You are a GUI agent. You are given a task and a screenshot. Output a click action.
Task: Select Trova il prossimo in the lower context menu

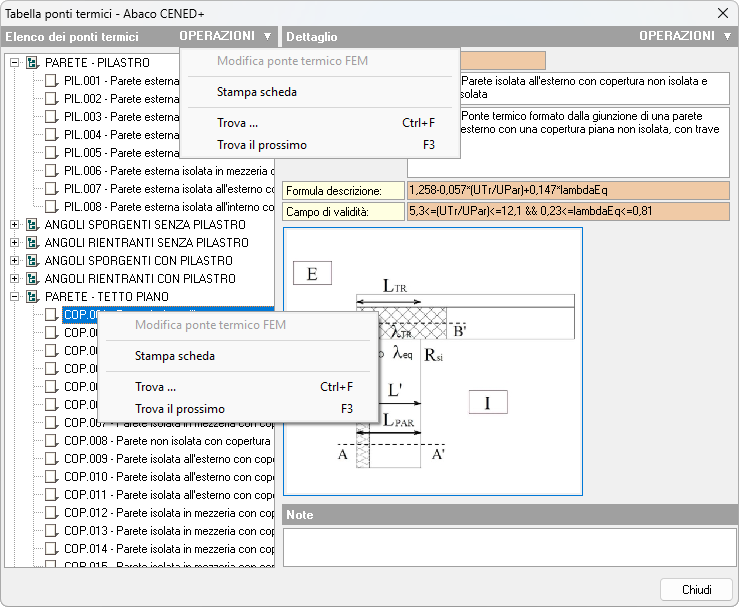[180, 409]
